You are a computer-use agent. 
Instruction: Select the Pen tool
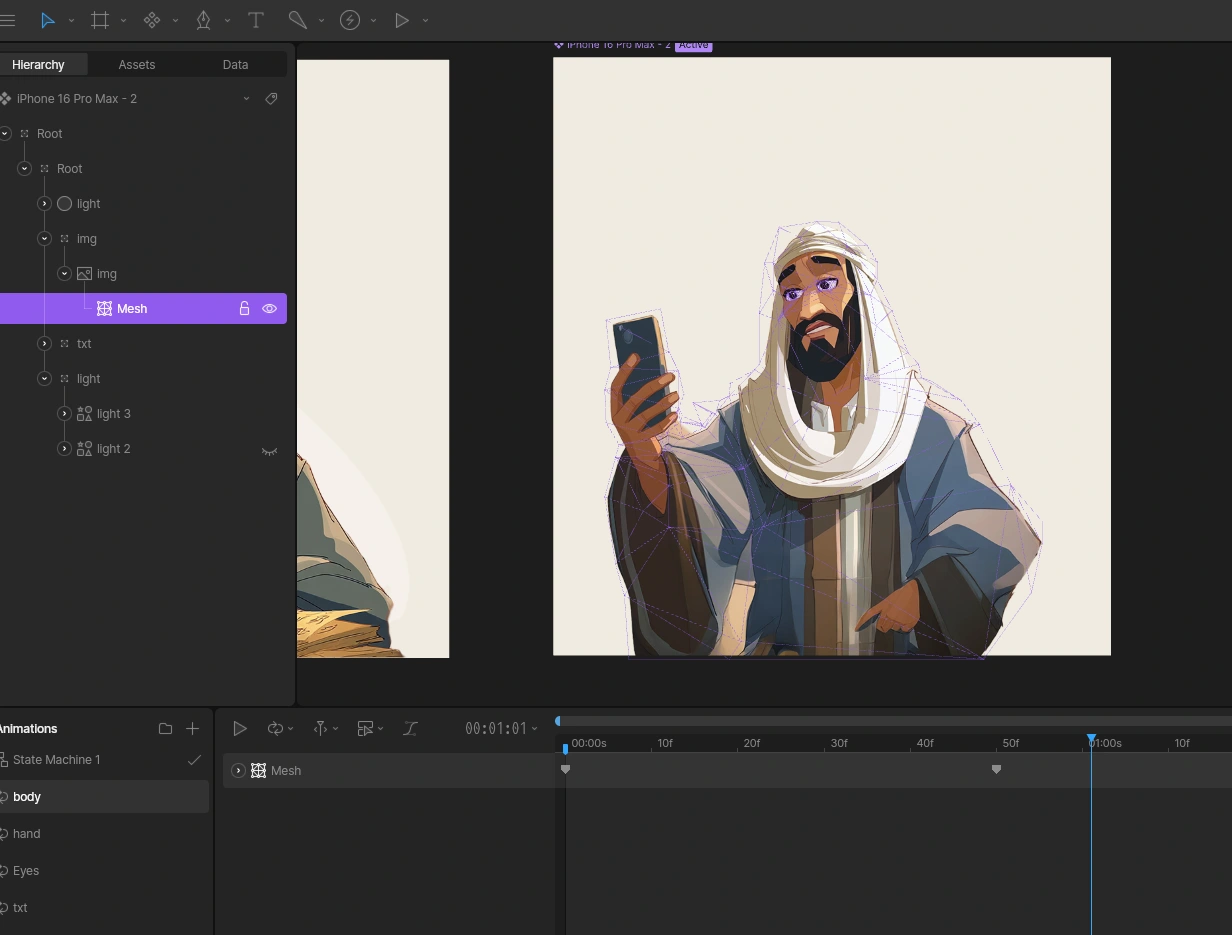coord(204,20)
